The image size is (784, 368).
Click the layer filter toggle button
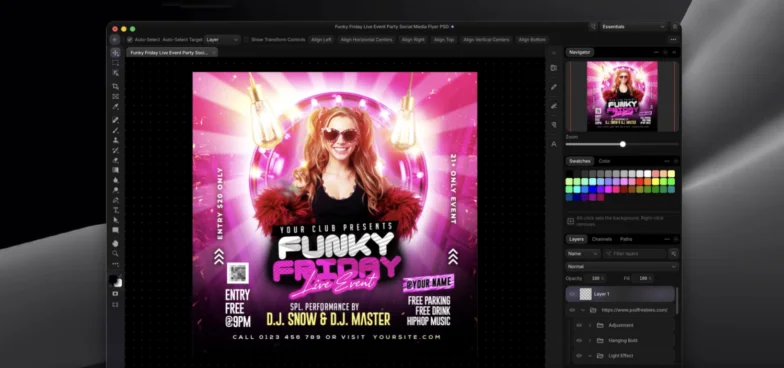674,254
